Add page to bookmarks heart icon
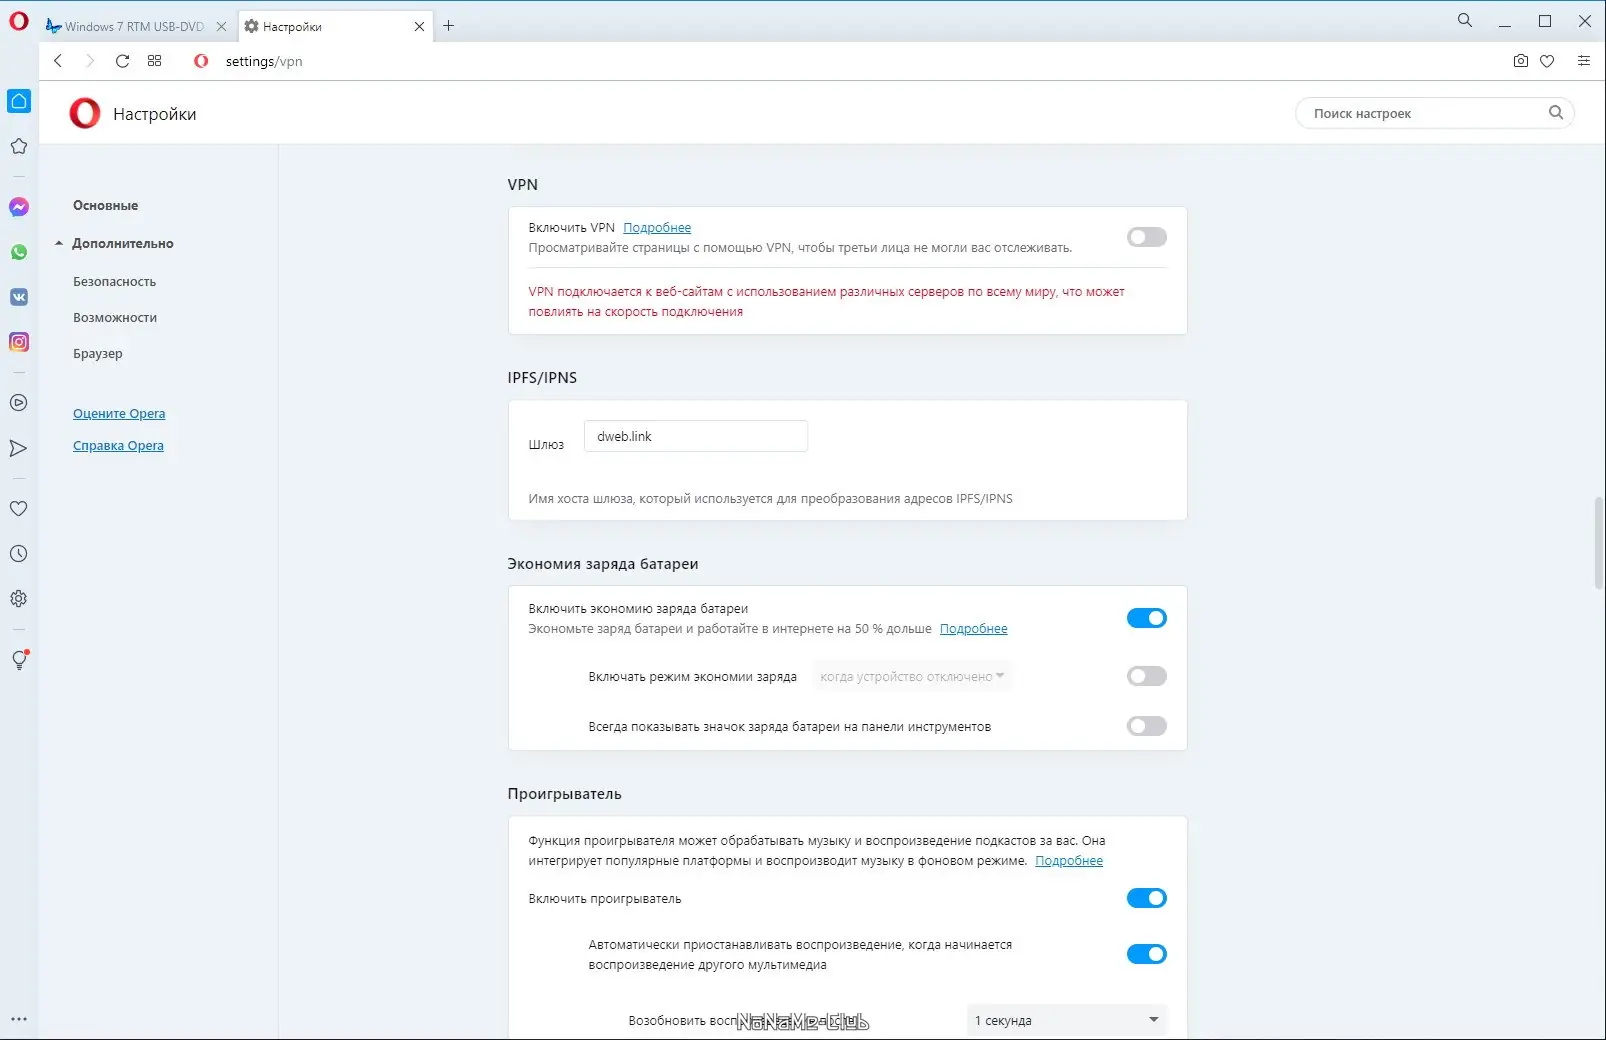 [x=1547, y=61]
